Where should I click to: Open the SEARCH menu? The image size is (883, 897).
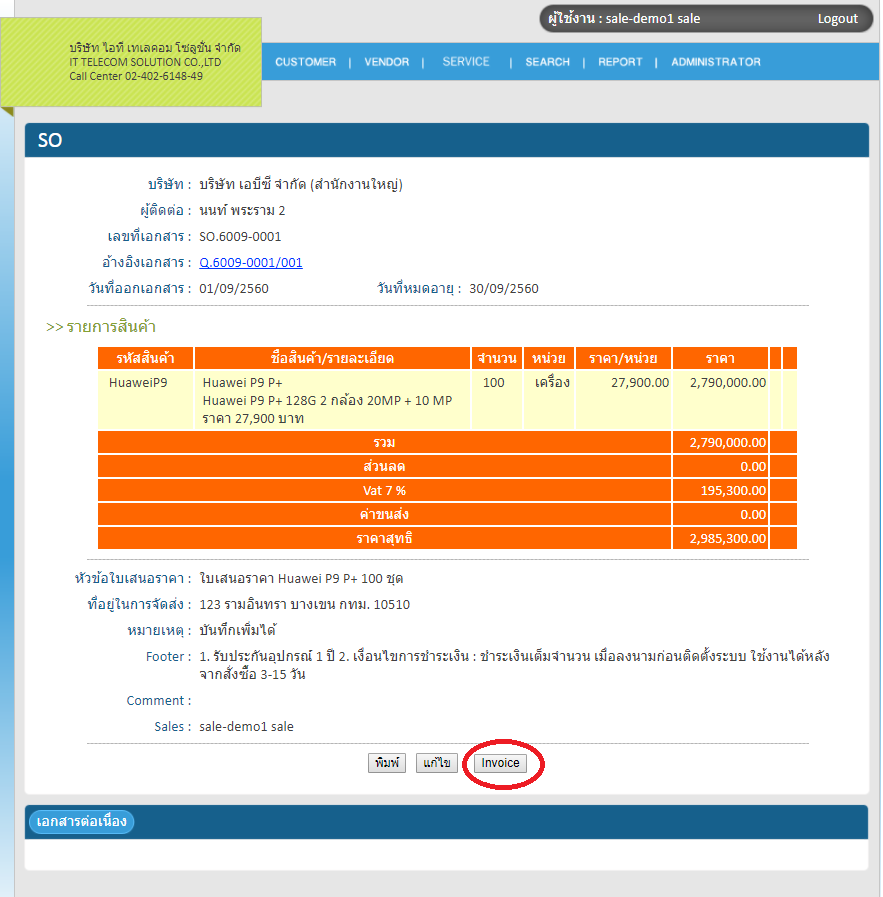tap(547, 62)
